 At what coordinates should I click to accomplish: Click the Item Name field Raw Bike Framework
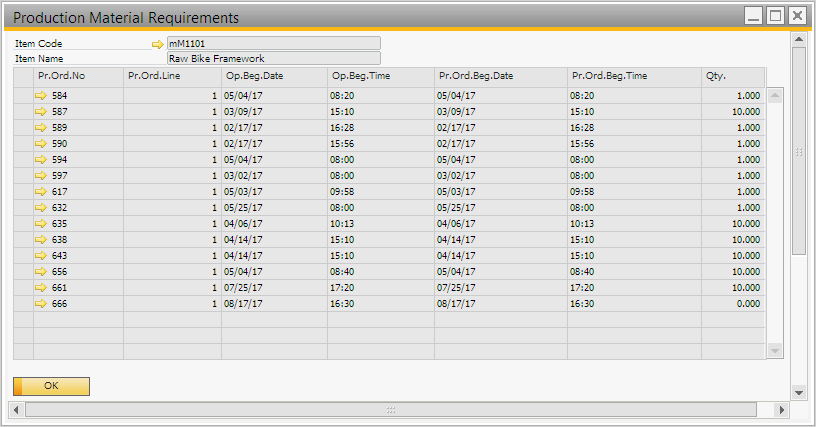coord(273,58)
